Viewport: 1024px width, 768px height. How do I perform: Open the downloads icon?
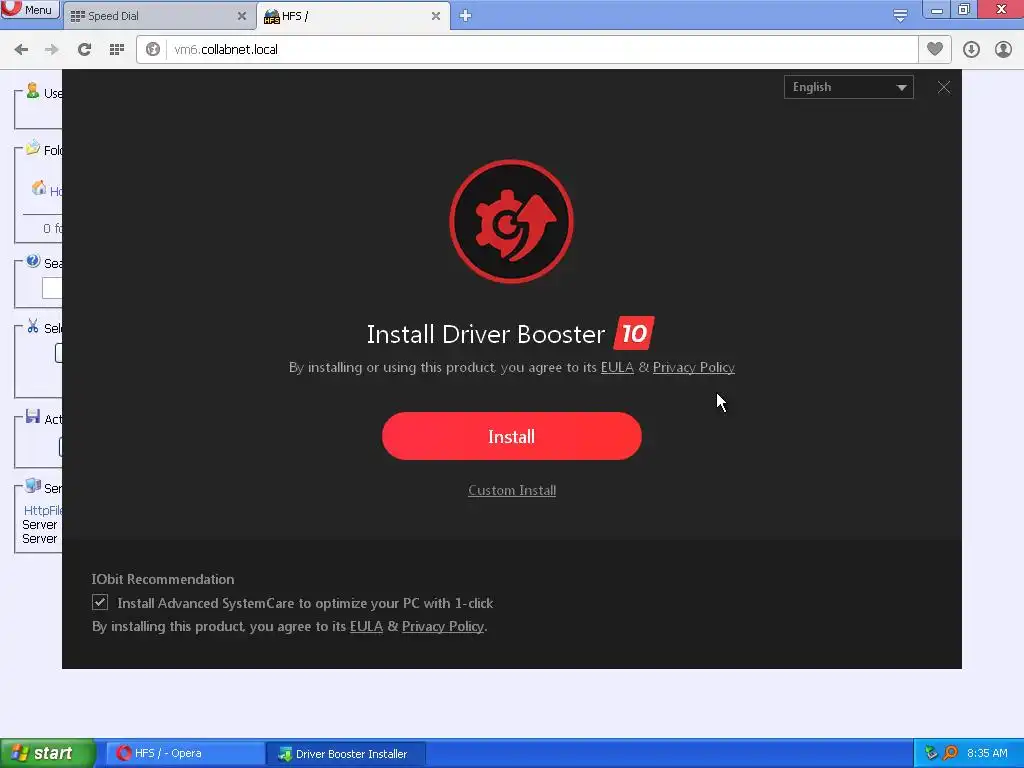tap(971, 50)
